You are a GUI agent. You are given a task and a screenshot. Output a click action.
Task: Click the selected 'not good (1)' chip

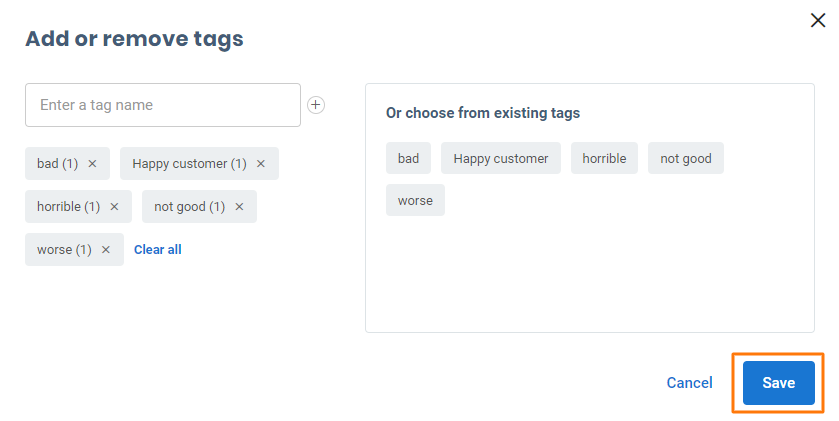click(x=189, y=207)
